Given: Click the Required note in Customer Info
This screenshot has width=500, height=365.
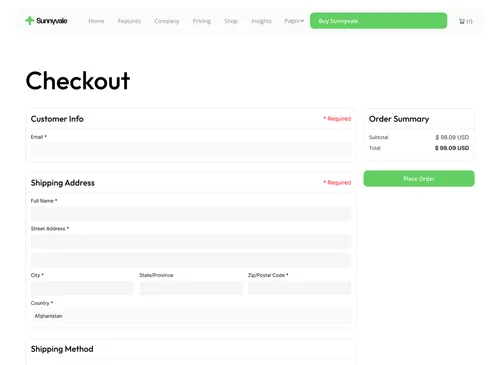Looking at the screenshot, I should coord(337,119).
